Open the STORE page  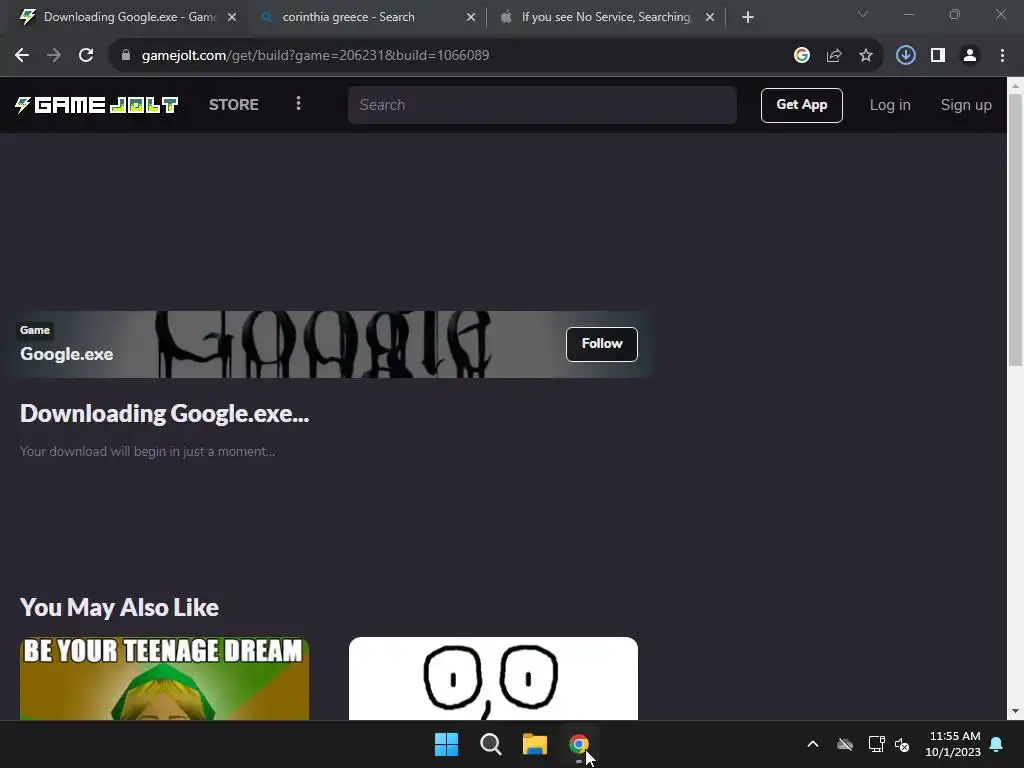coord(234,105)
